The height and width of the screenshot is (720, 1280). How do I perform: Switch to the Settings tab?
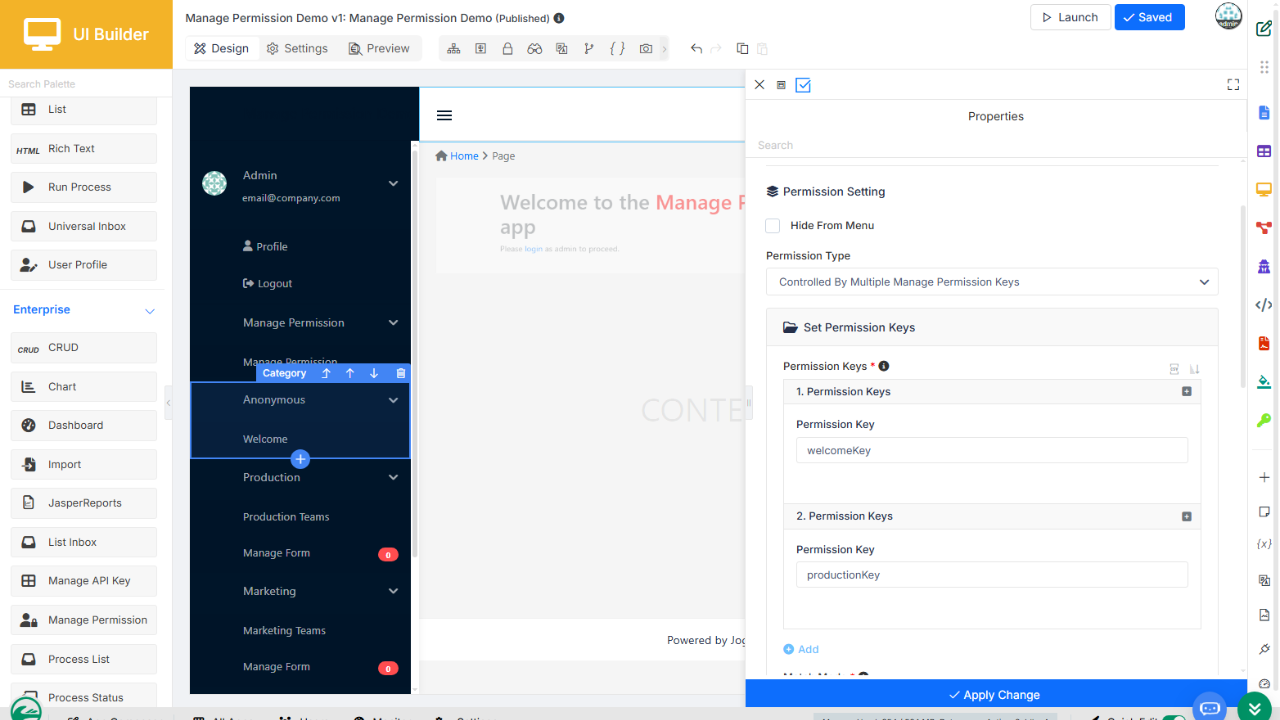tap(297, 48)
